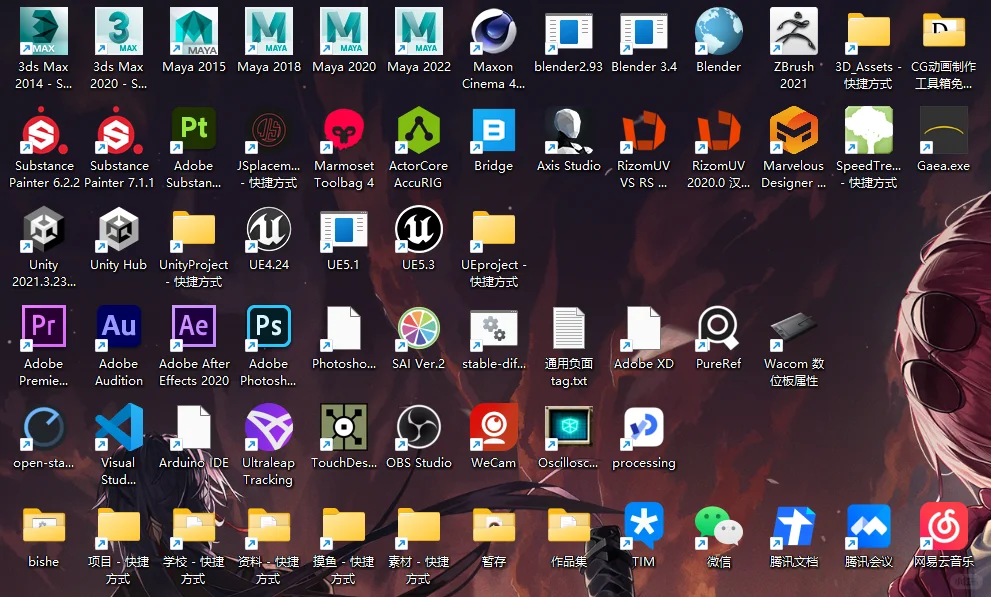The image size is (991, 597).
Task: Open 微信 WeChat icon
Action: (x=719, y=526)
